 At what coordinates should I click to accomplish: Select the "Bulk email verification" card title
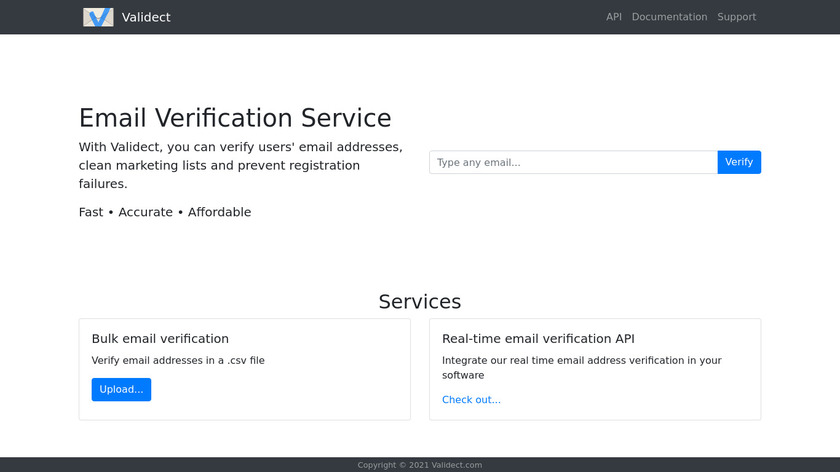[160, 339]
